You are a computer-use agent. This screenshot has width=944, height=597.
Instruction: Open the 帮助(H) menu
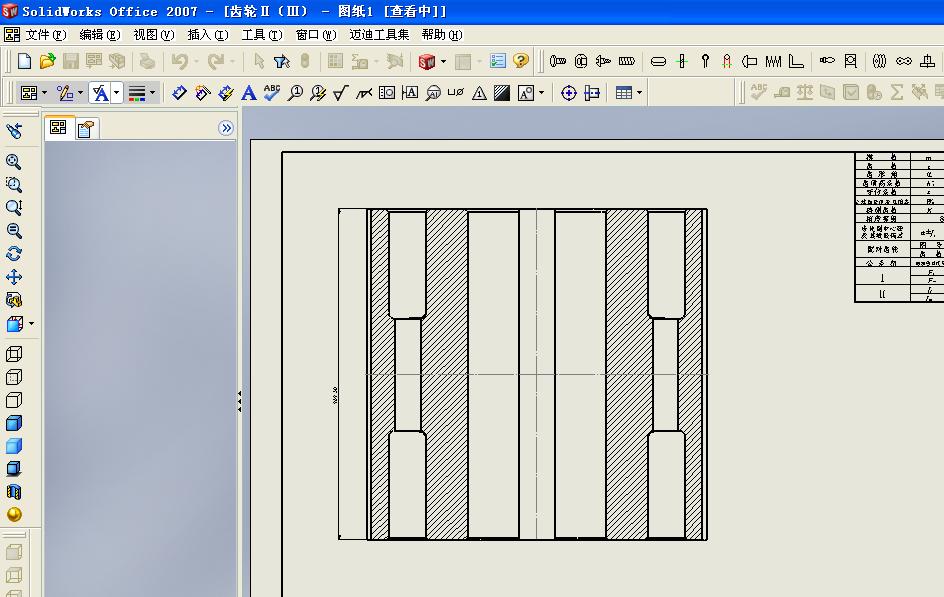(x=442, y=35)
